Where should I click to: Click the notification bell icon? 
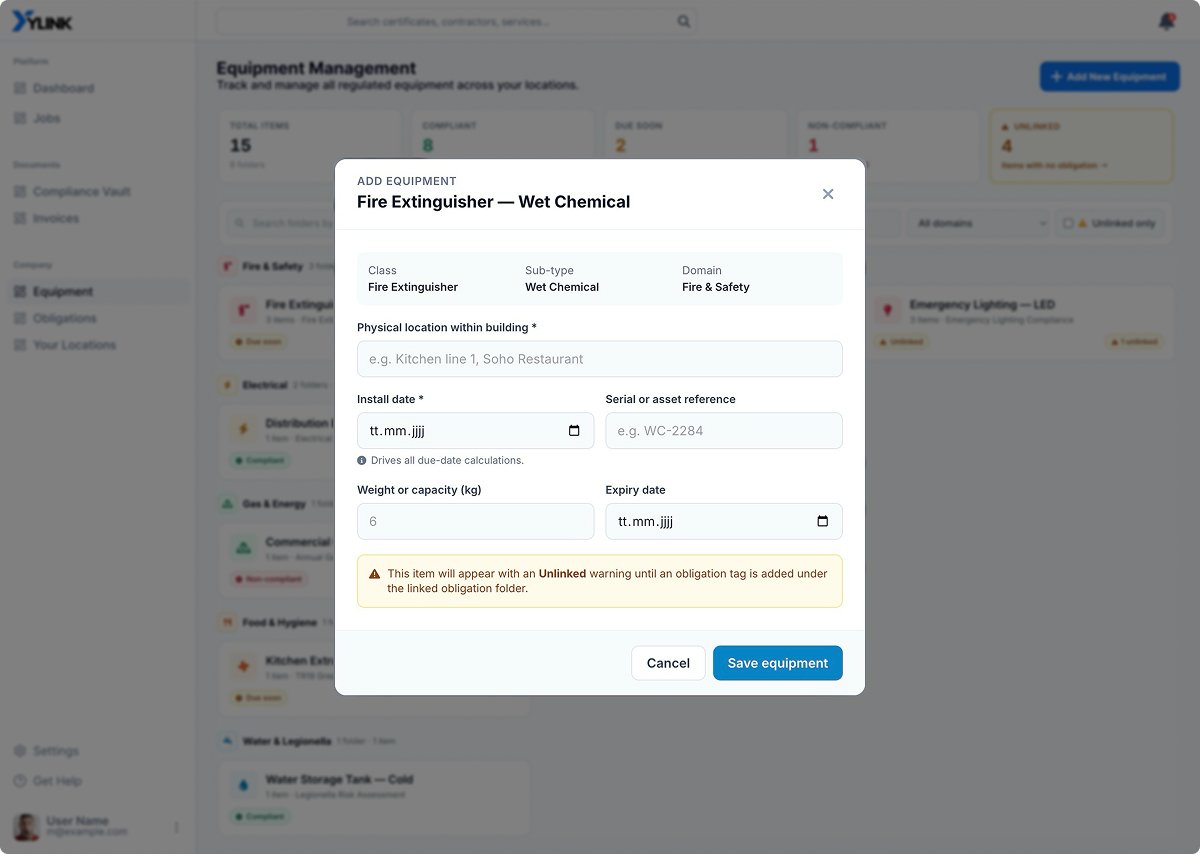tap(1166, 21)
